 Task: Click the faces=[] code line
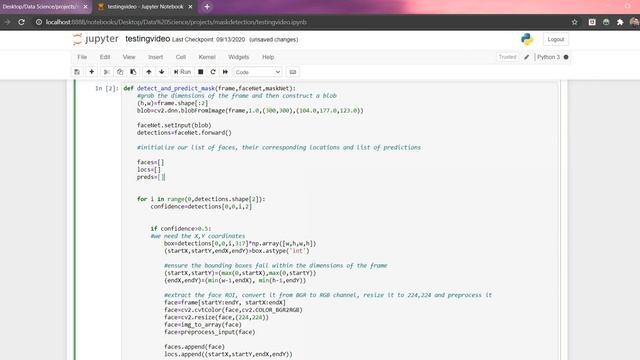coord(151,162)
